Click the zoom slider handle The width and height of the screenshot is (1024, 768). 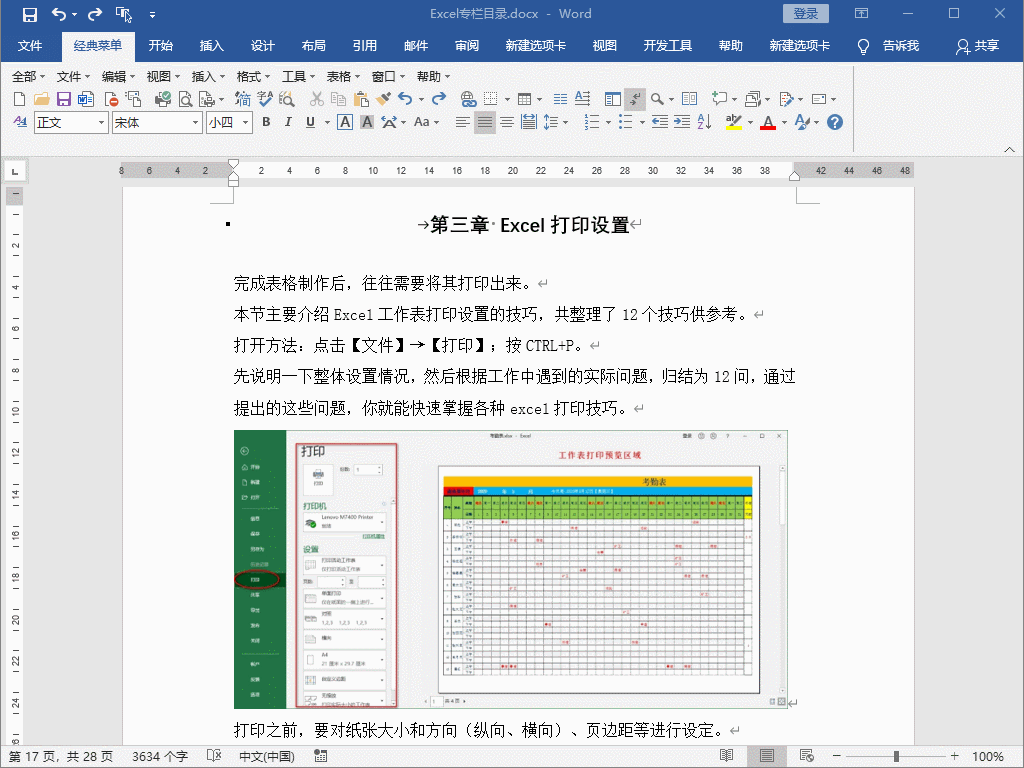(896, 756)
